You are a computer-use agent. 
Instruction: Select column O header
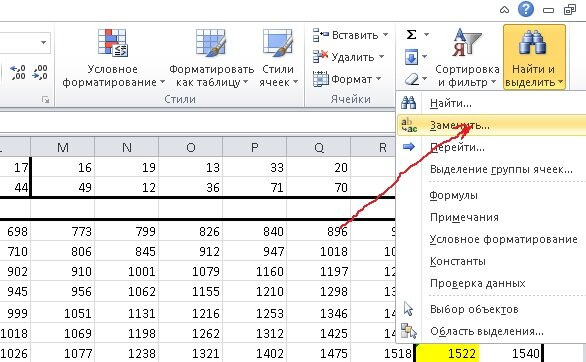pos(191,148)
